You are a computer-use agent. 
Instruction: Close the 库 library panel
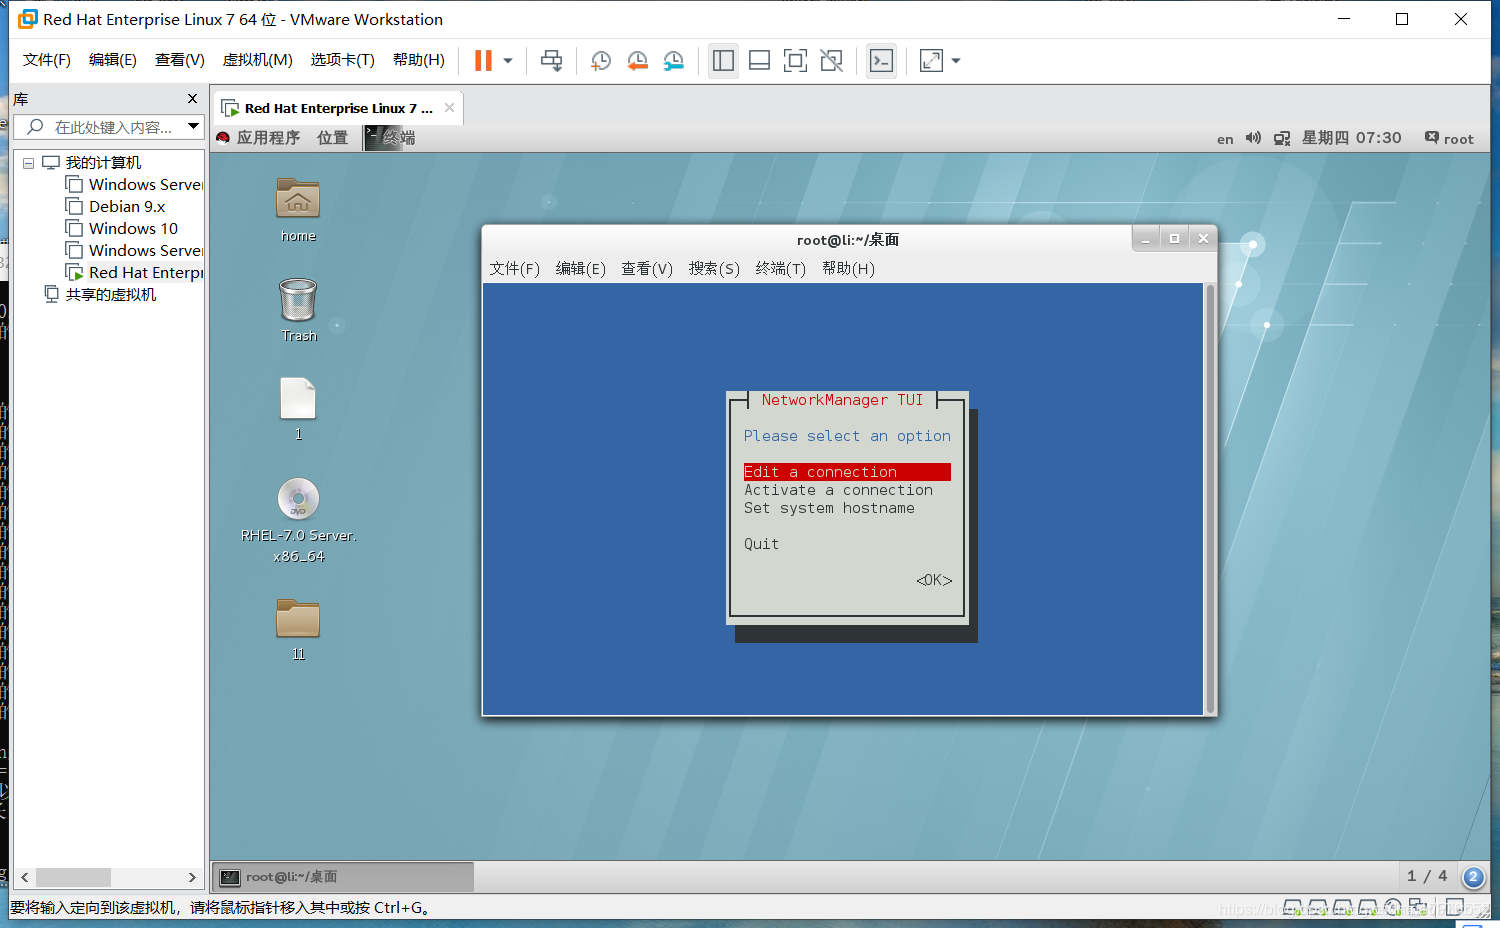point(192,99)
